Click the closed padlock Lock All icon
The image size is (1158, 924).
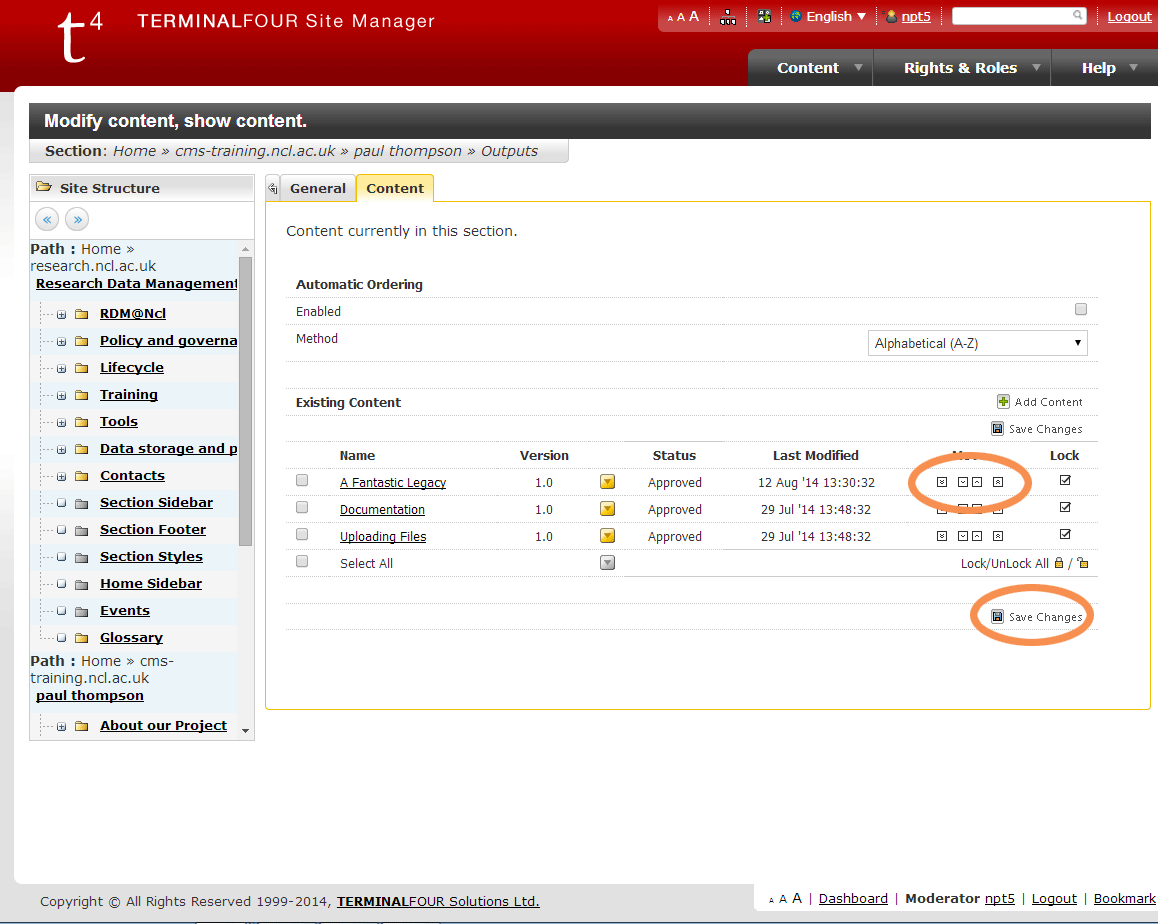[1059, 563]
